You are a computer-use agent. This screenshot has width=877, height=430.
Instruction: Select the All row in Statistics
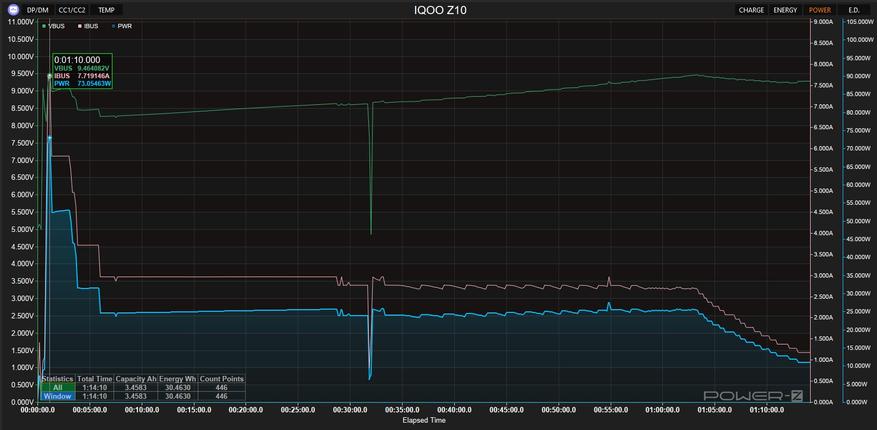(x=58, y=388)
